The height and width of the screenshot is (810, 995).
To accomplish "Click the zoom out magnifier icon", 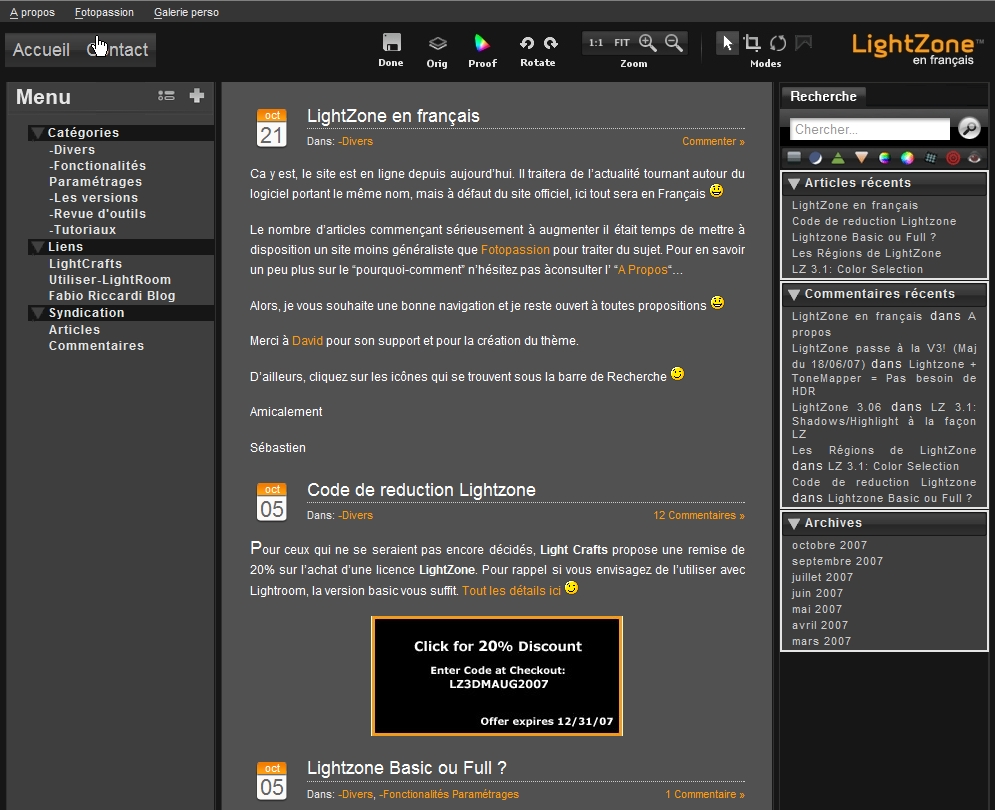I will [674, 43].
